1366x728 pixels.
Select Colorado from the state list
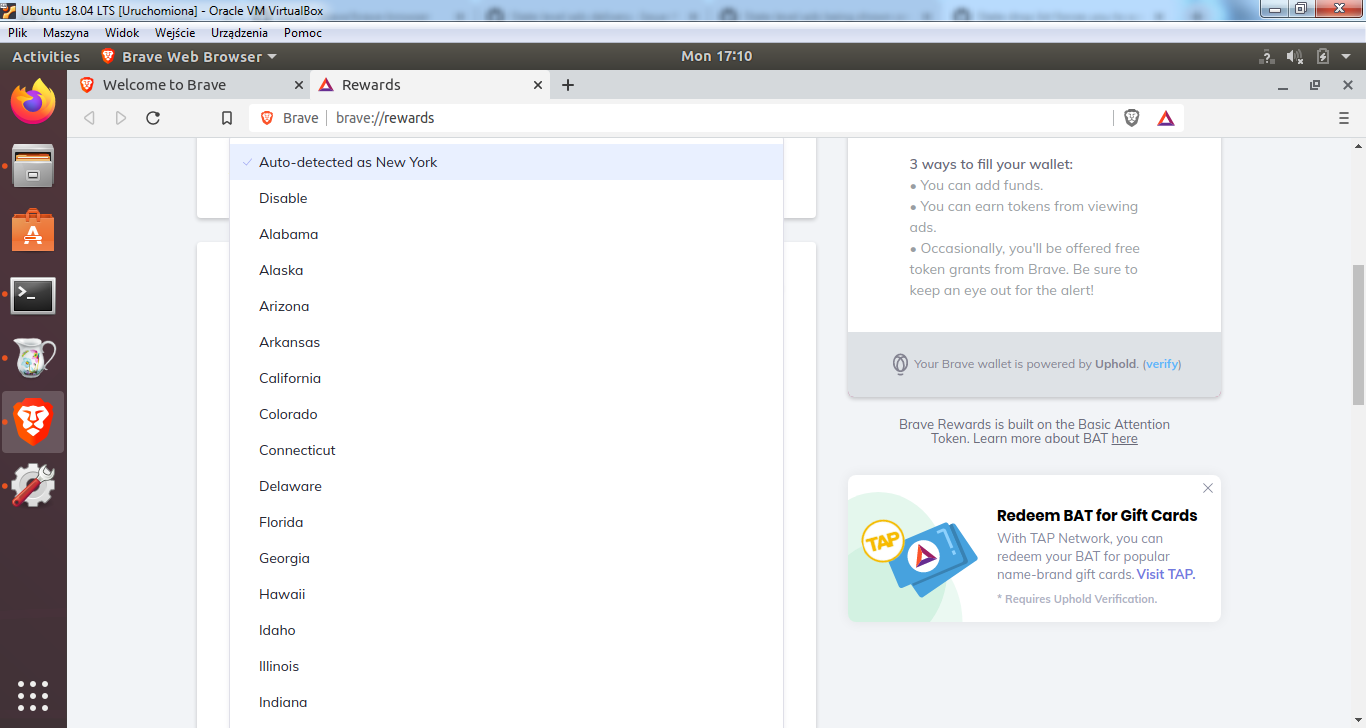tap(506, 414)
